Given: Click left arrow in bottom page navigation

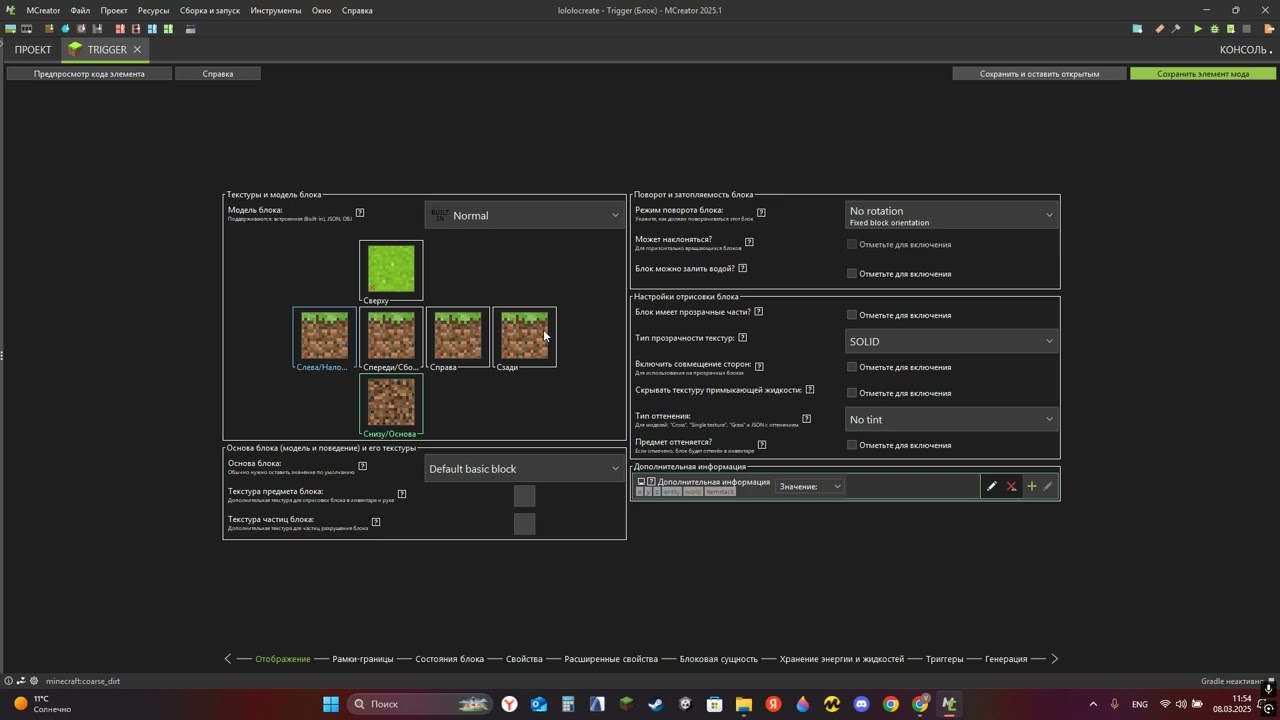Looking at the screenshot, I should click(x=227, y=659).
